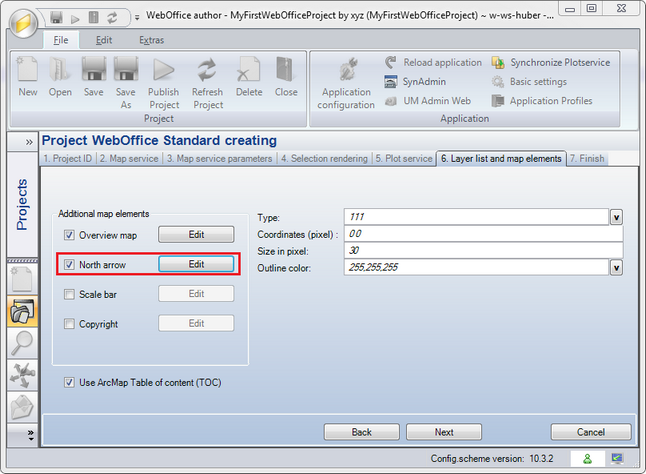Delete the project via Delete icon
The image size is (646, 474).
tap(248, 69)
